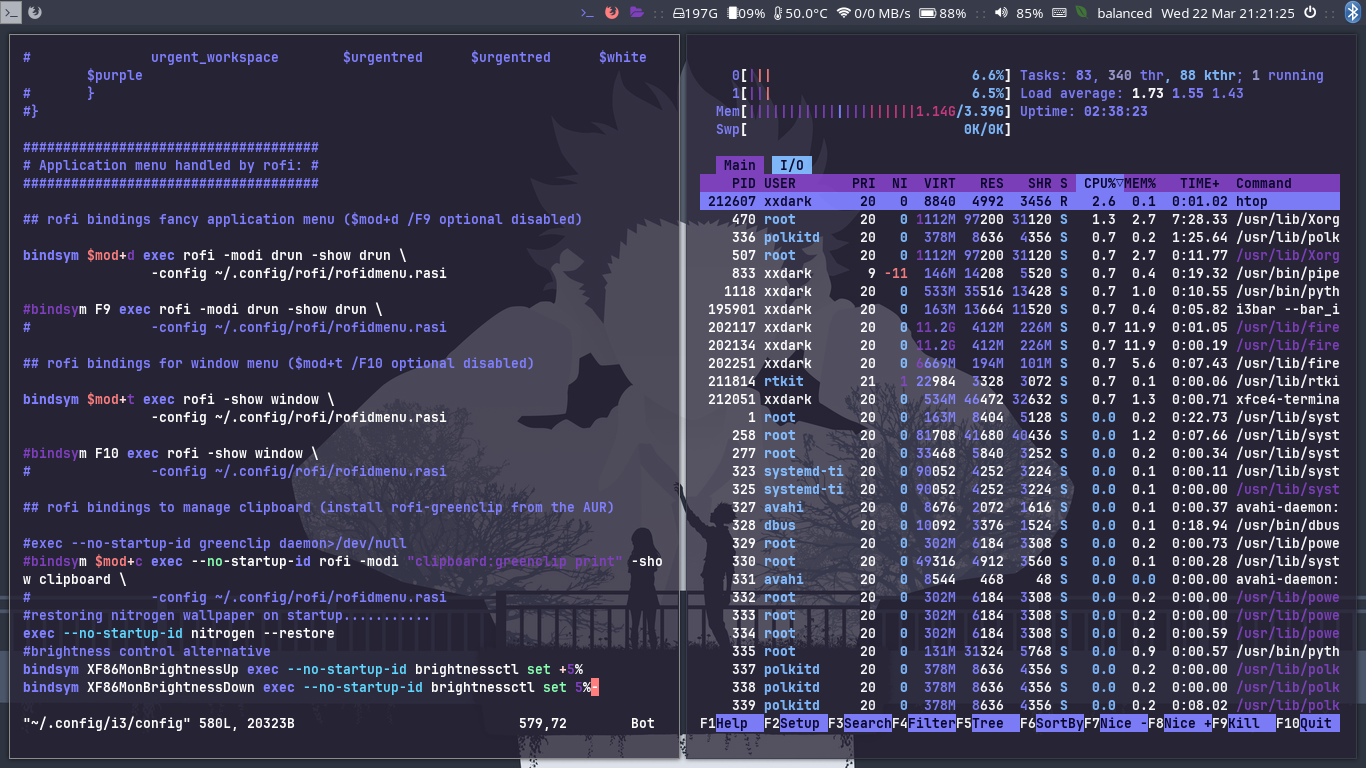Select systemd-ti process row PID 323
Screen dimensions: 1366x768
point(1020,471)
